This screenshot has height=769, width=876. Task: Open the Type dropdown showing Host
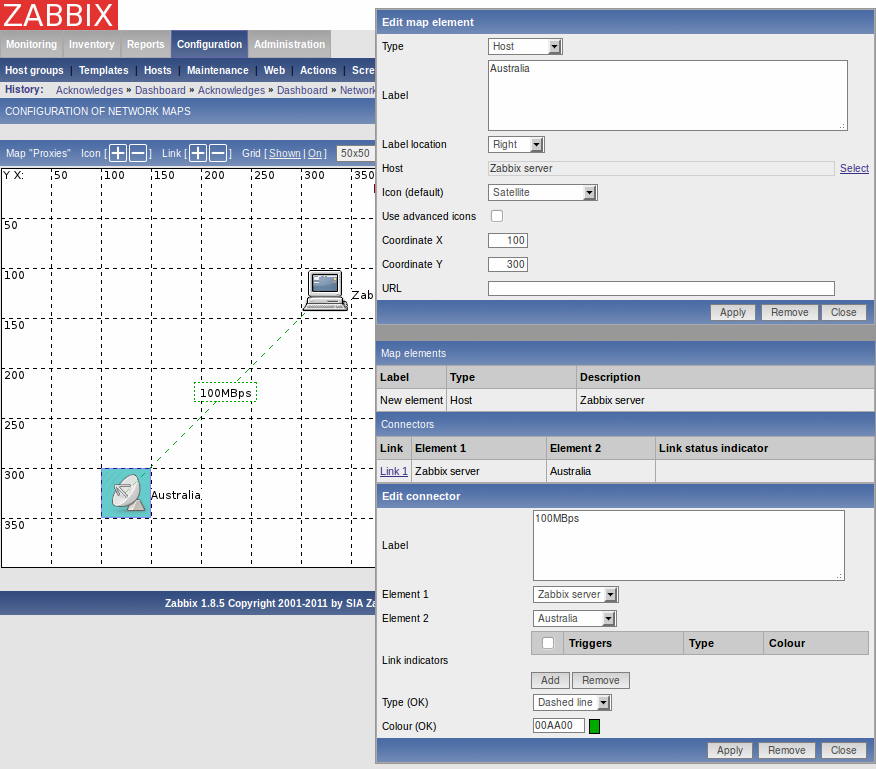coord(525,46)
